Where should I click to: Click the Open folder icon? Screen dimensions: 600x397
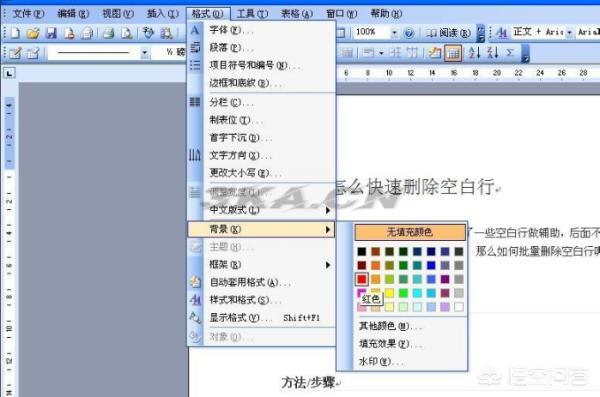click(x=33, y=33)
